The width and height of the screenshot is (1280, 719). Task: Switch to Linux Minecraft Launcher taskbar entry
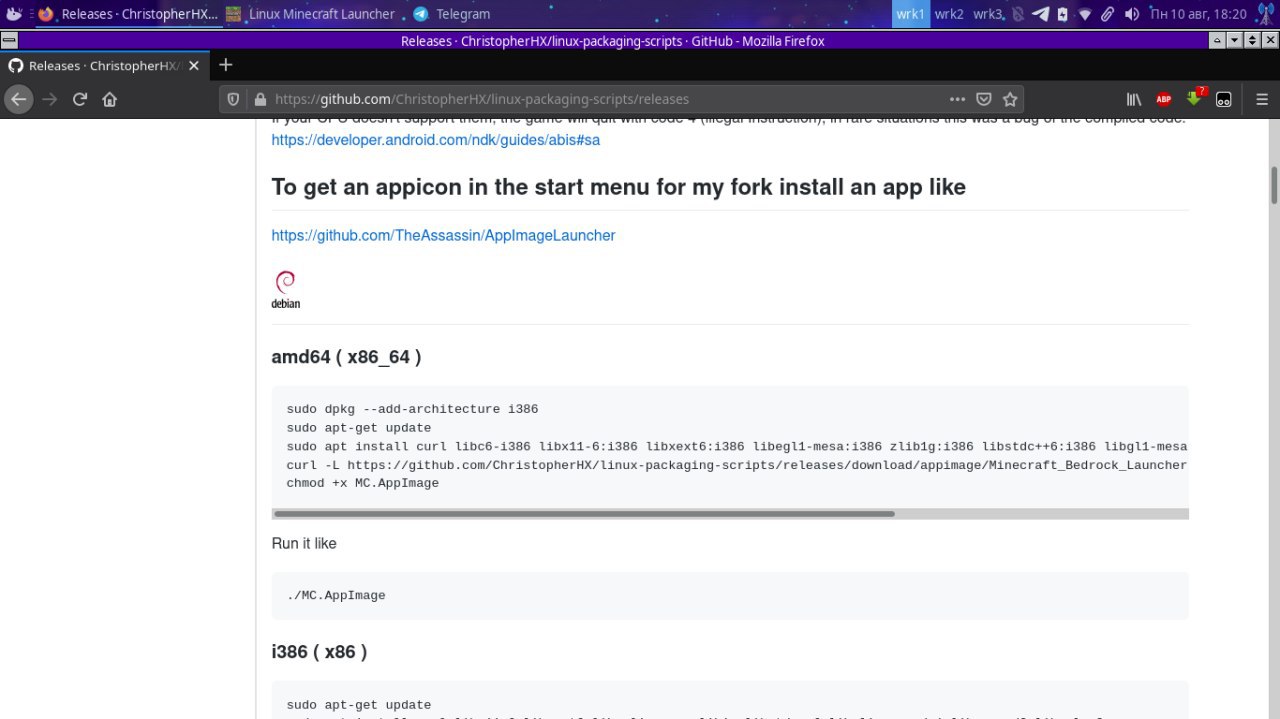[x=310, y=14]
